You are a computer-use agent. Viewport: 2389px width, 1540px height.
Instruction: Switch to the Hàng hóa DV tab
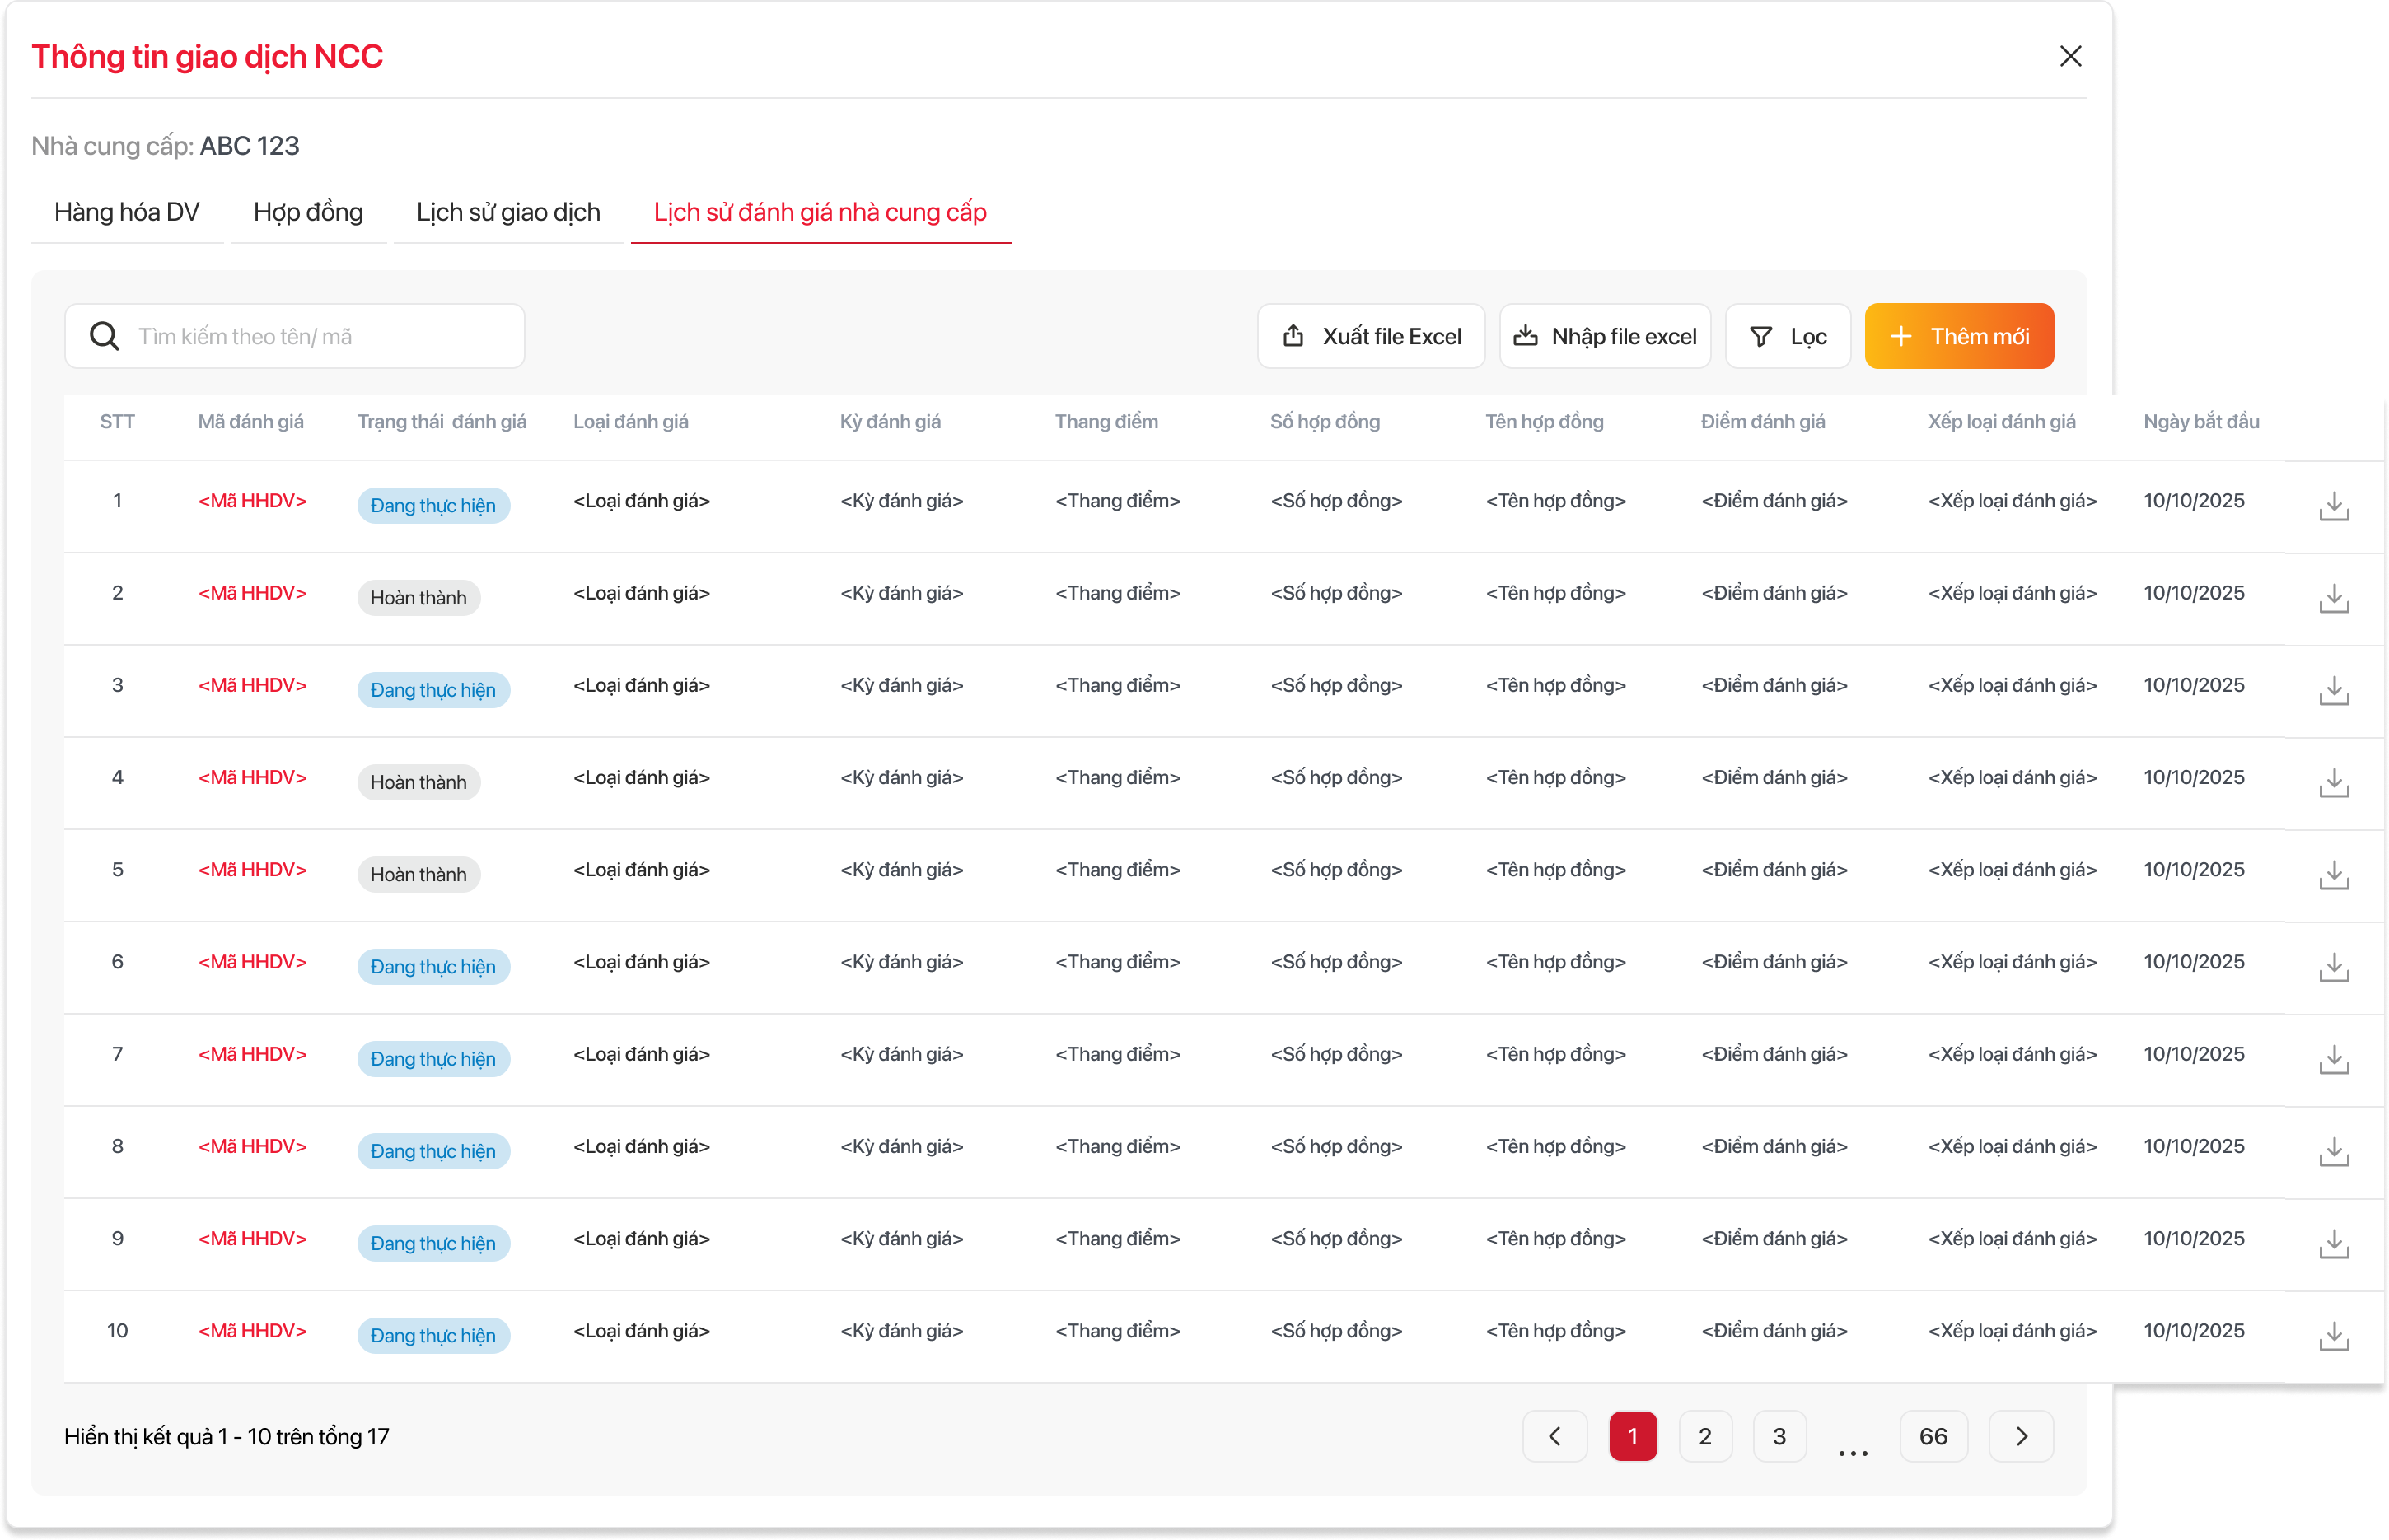point(127,212)
